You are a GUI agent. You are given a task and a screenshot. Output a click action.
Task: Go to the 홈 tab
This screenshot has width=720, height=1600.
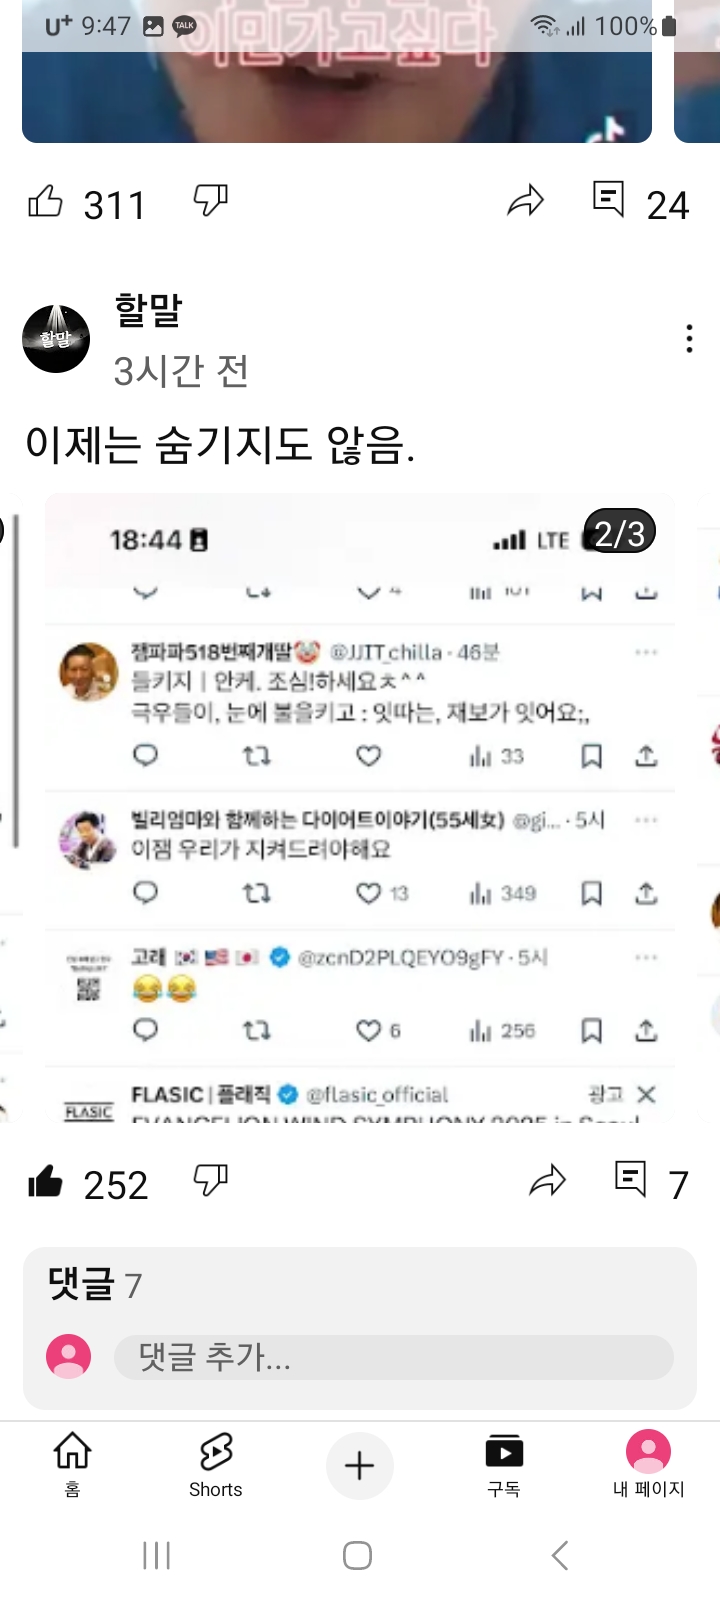coord(72,1465)
